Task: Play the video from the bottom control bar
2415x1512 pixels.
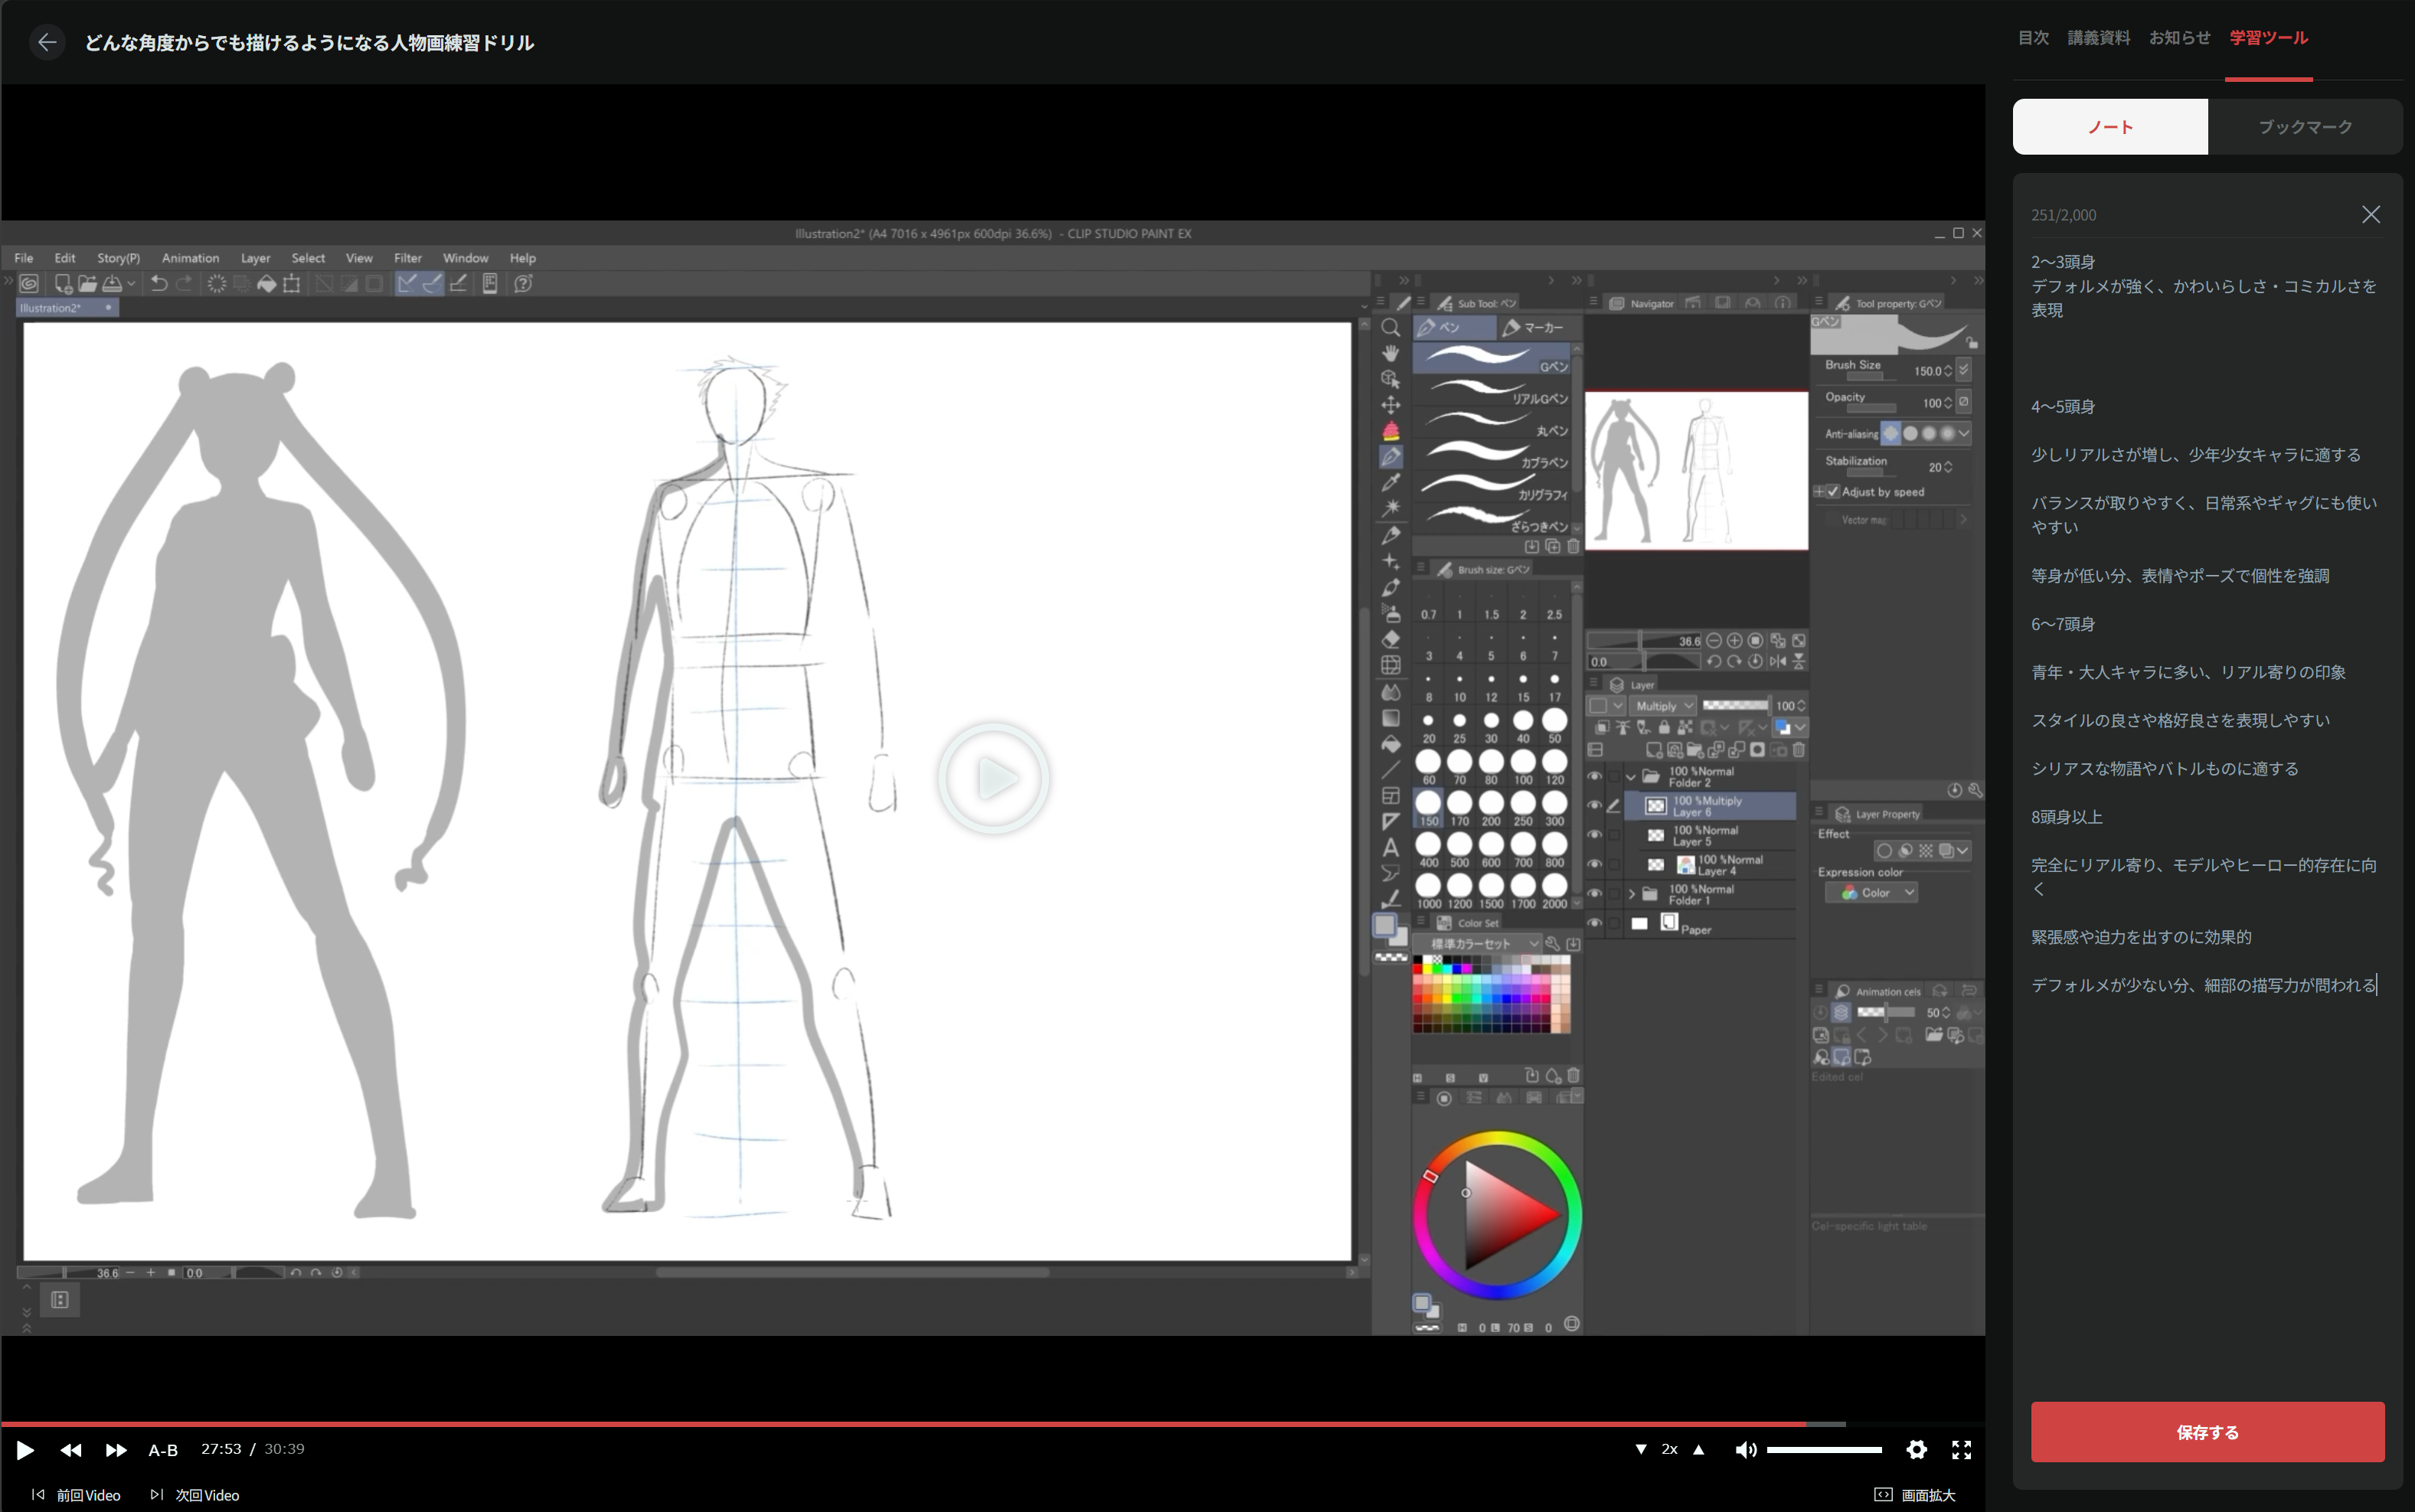Action: pyautogui.click(x=25, y=1449)
